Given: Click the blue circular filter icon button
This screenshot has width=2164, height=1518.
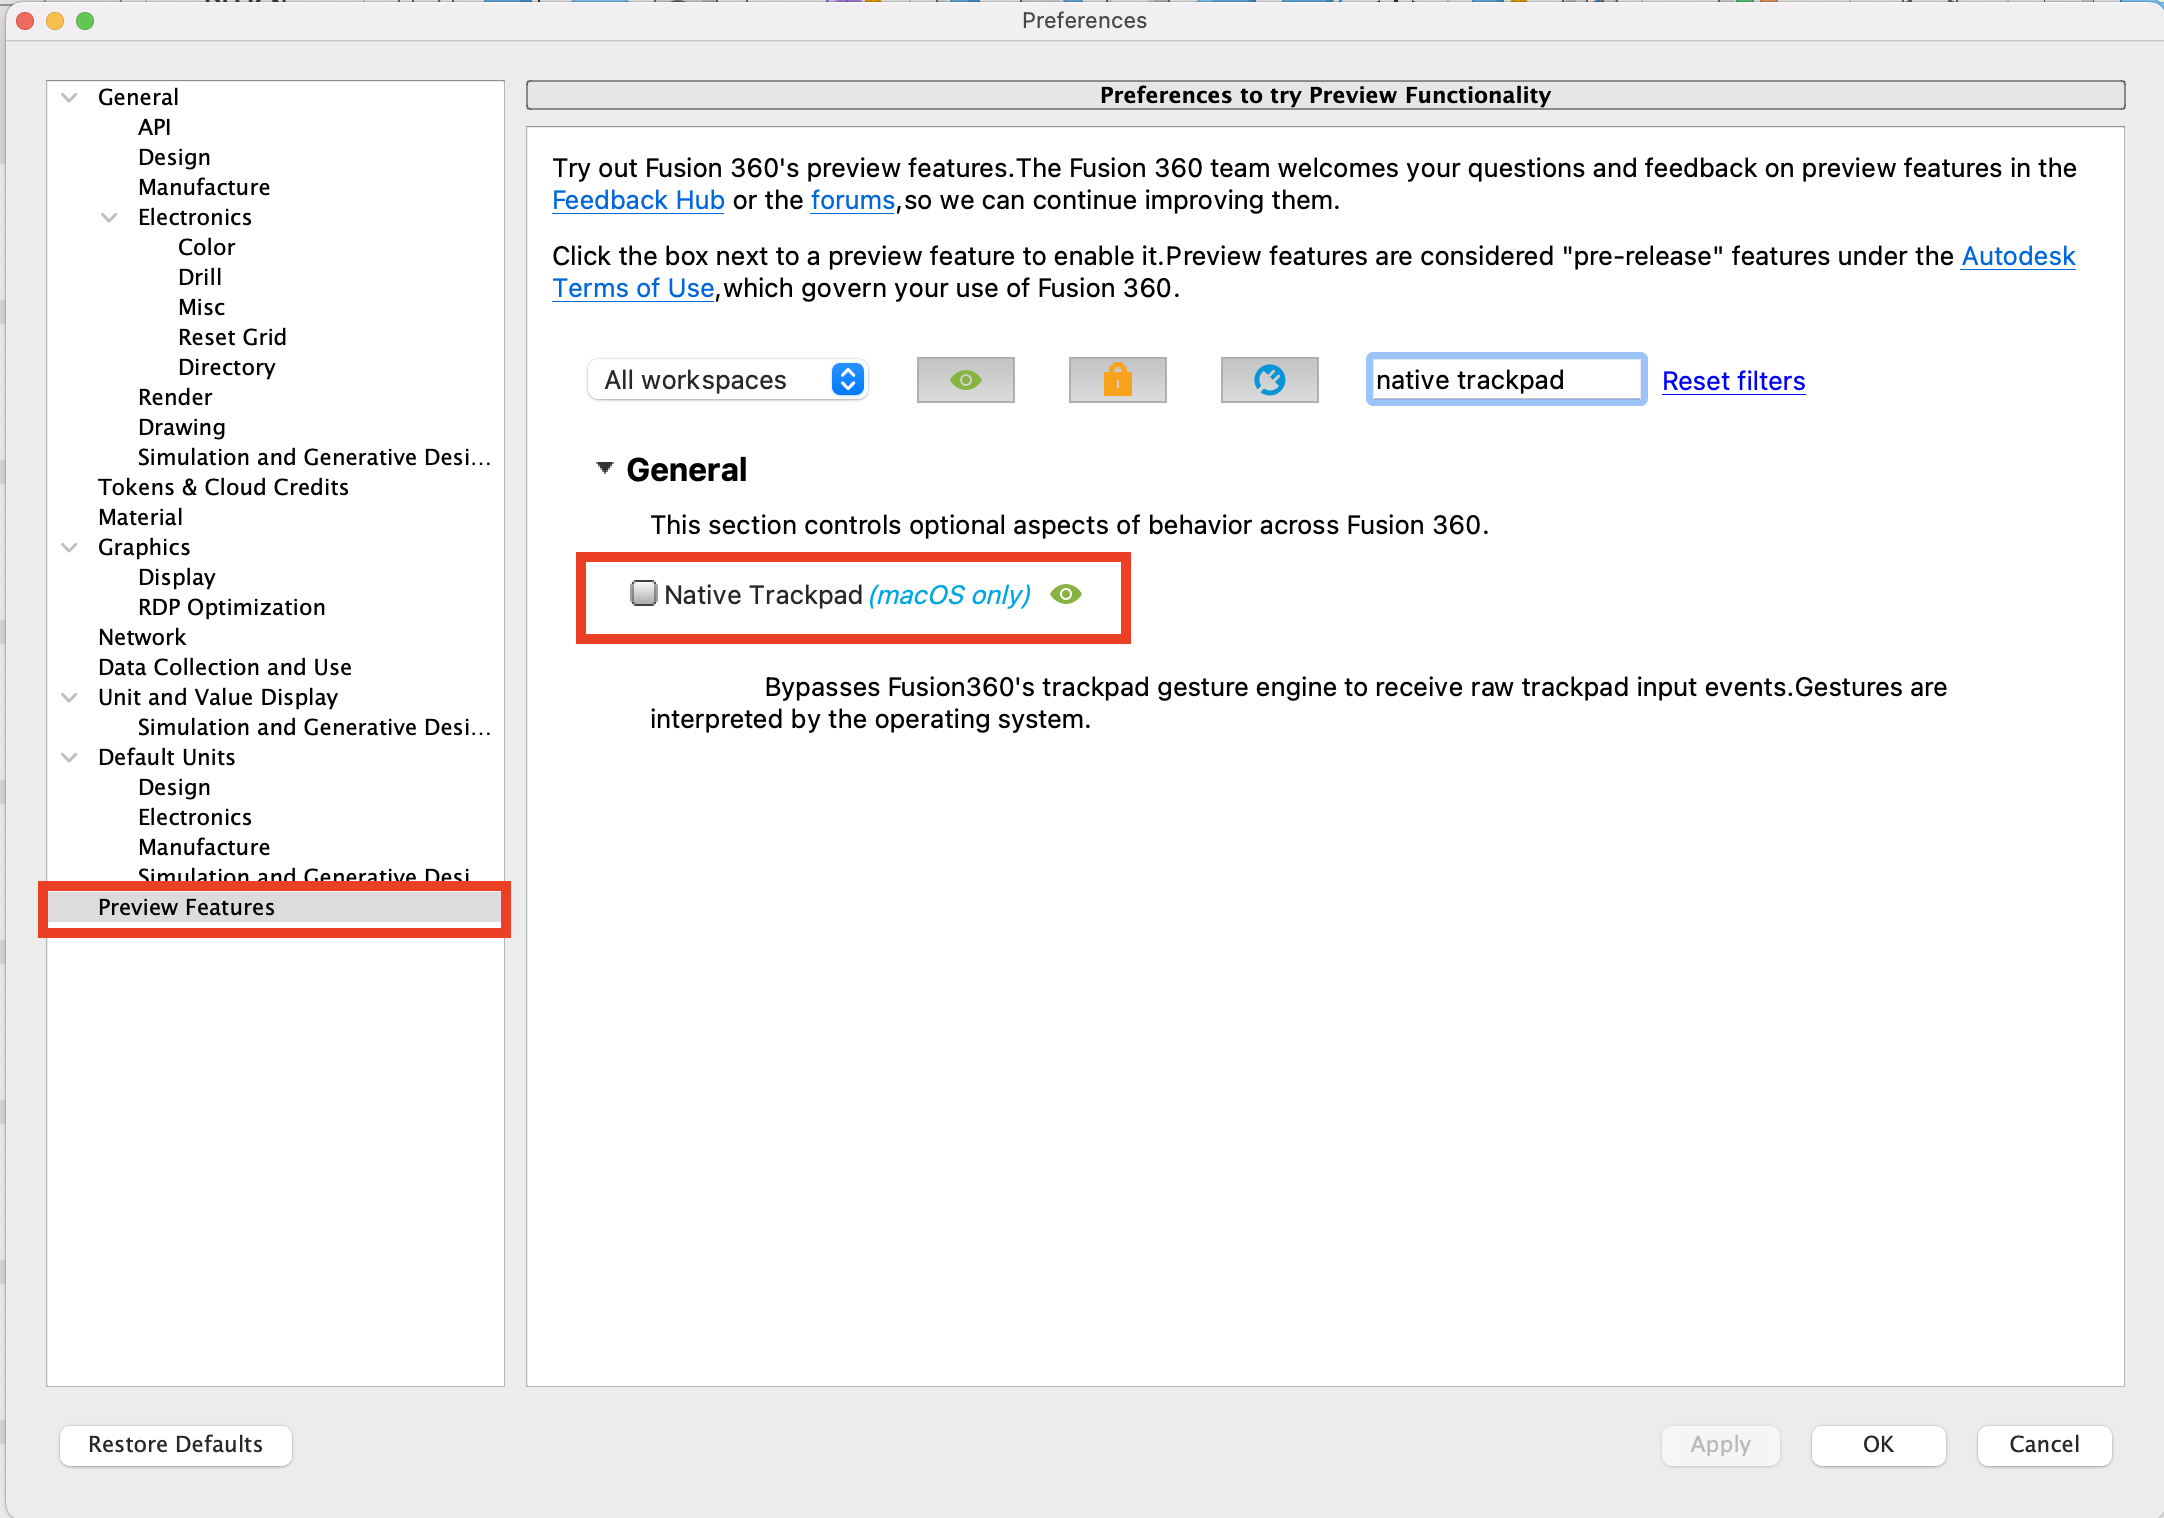Looking at the screenshot, I should [x=1269, y=380].
